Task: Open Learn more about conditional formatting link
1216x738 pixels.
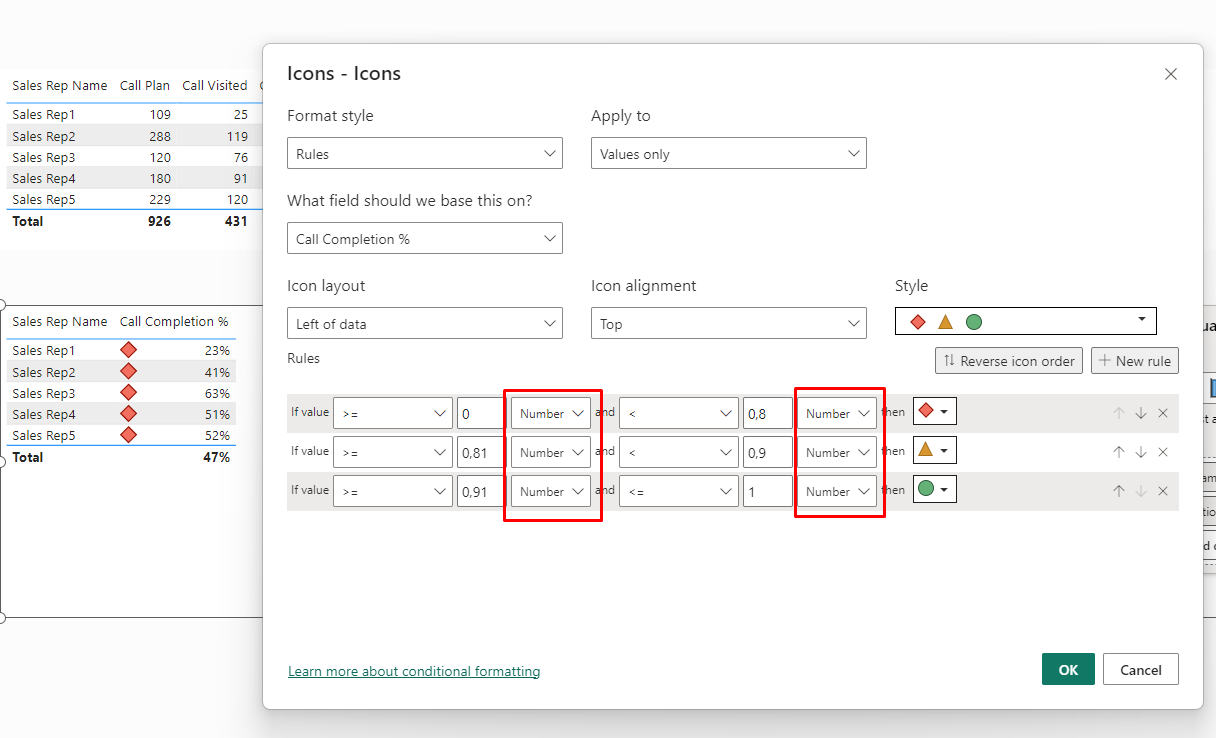Action: [x=414, y=671]
